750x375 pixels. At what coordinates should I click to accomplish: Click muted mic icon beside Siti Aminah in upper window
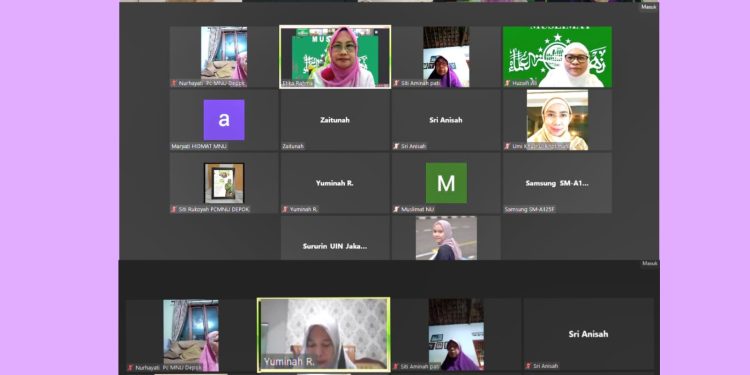(x=396, y=83)
